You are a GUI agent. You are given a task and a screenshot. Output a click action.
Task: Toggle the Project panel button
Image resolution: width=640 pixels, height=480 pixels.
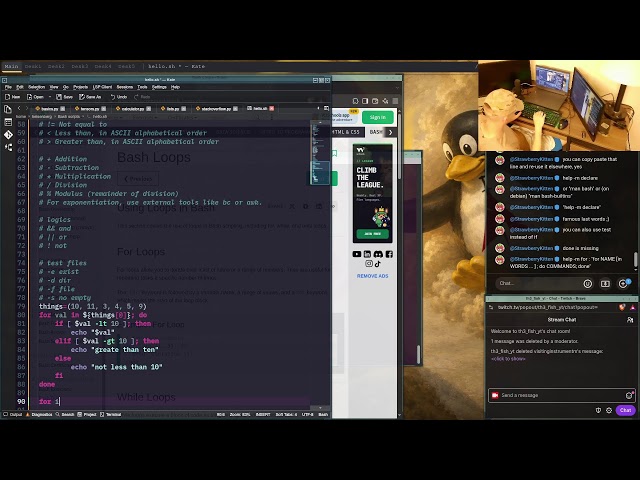click(87, 414)
